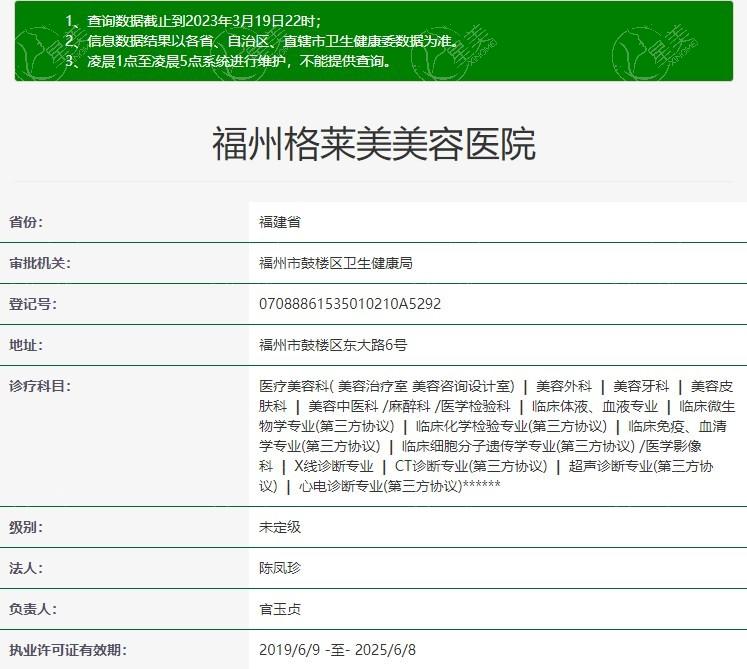Click the value 福建省
The height and width of the screenshot is (669, 747).
(x=280, y=222)
